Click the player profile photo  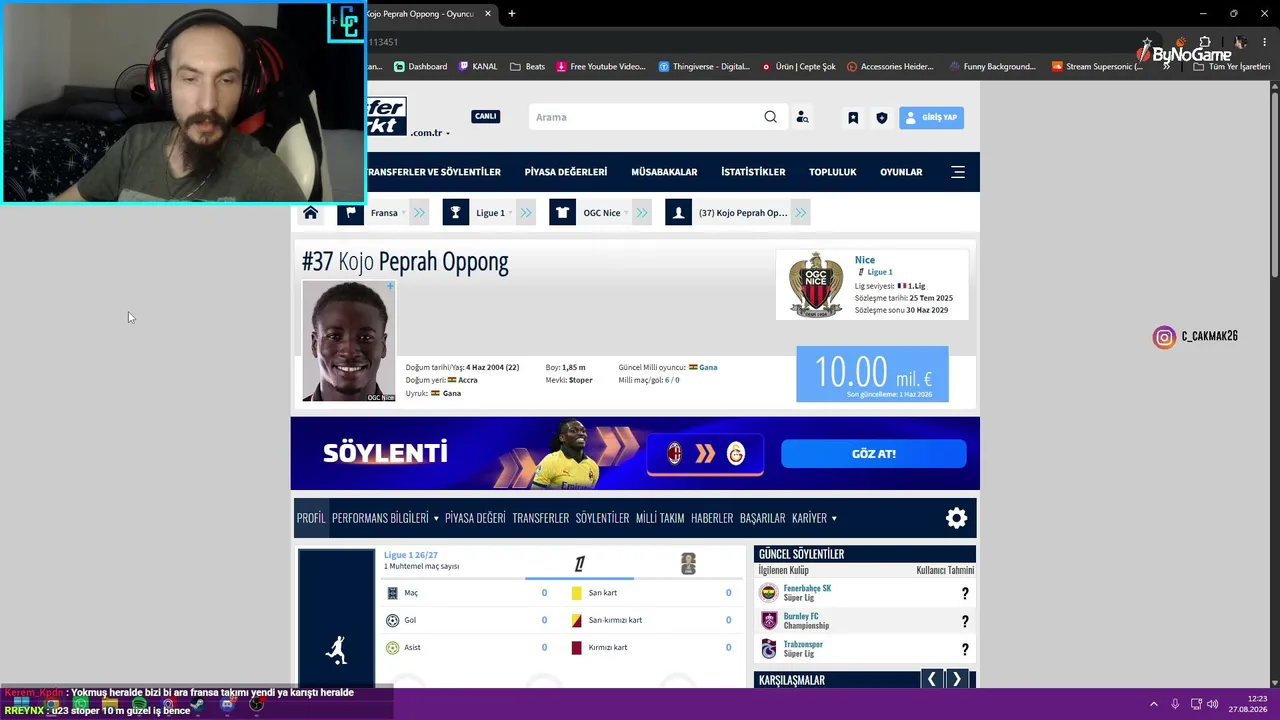point(349,341)
